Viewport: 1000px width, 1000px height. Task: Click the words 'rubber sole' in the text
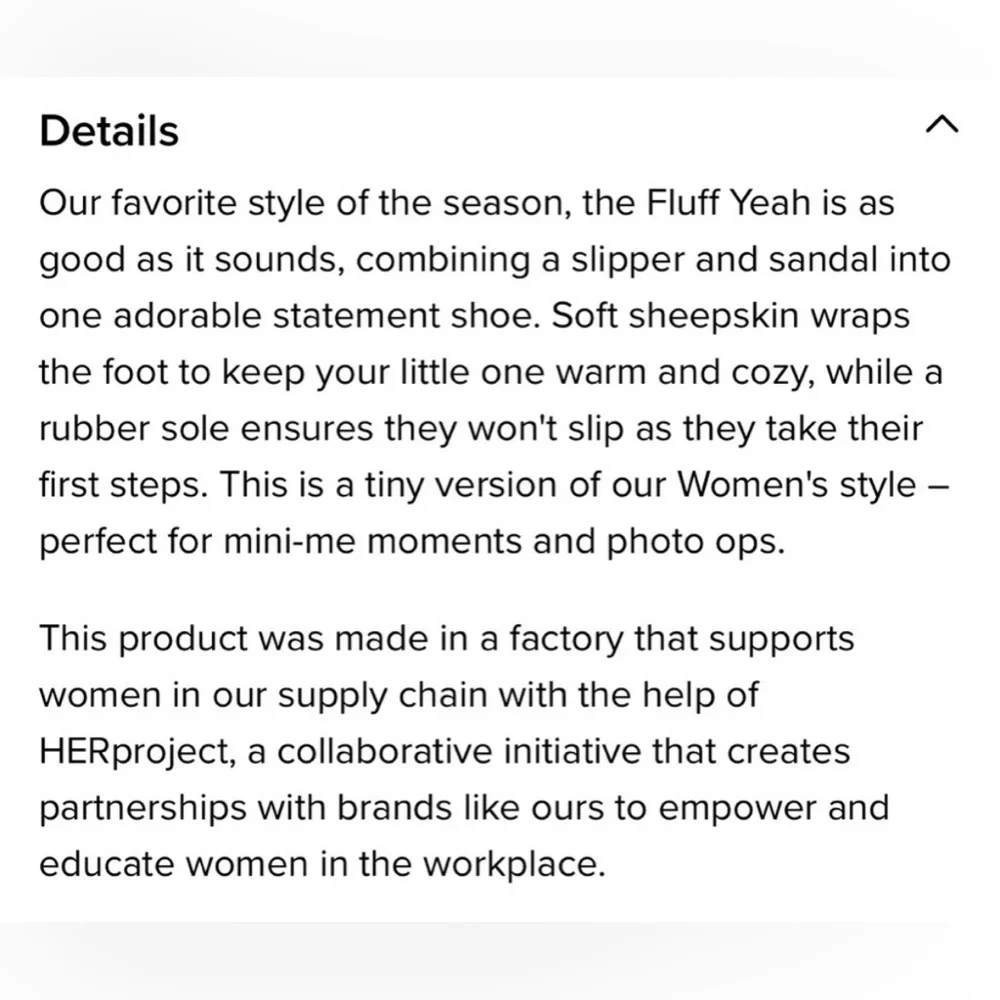click(130, 429)
